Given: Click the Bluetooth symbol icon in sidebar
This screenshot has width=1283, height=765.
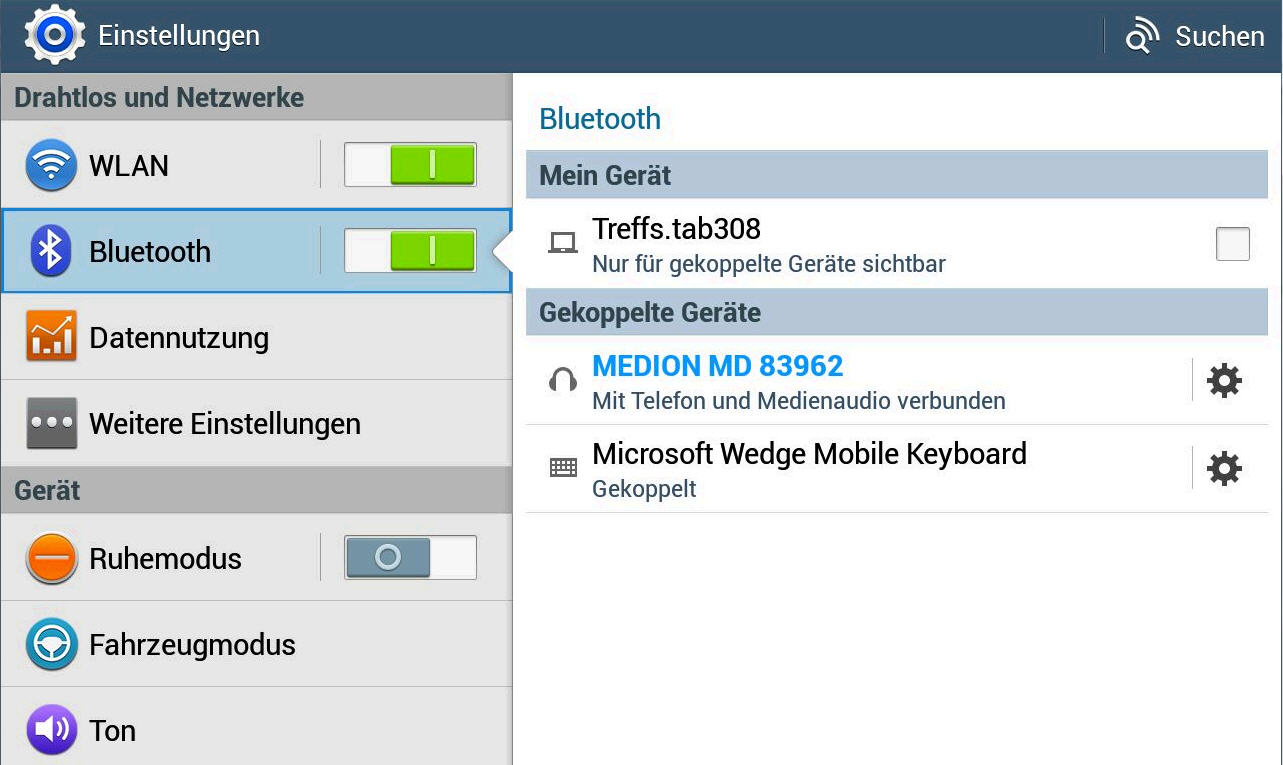Looking at the screenshot, I should [x=51, y=251].
